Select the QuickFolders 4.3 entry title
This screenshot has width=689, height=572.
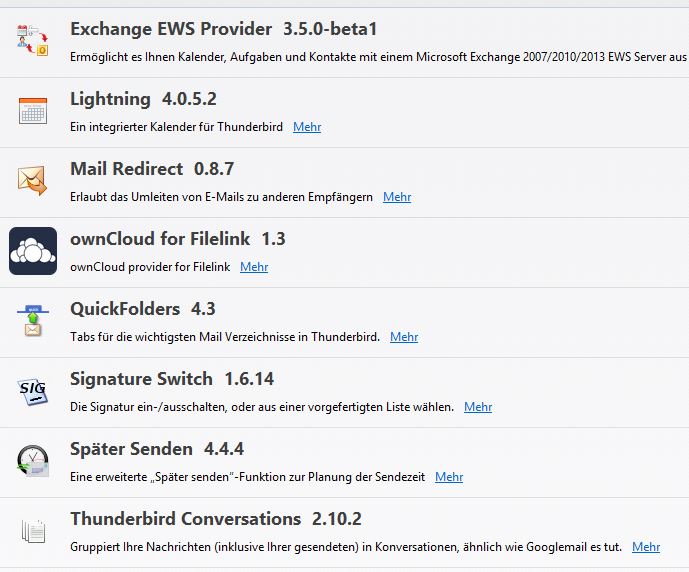(143, 309)
